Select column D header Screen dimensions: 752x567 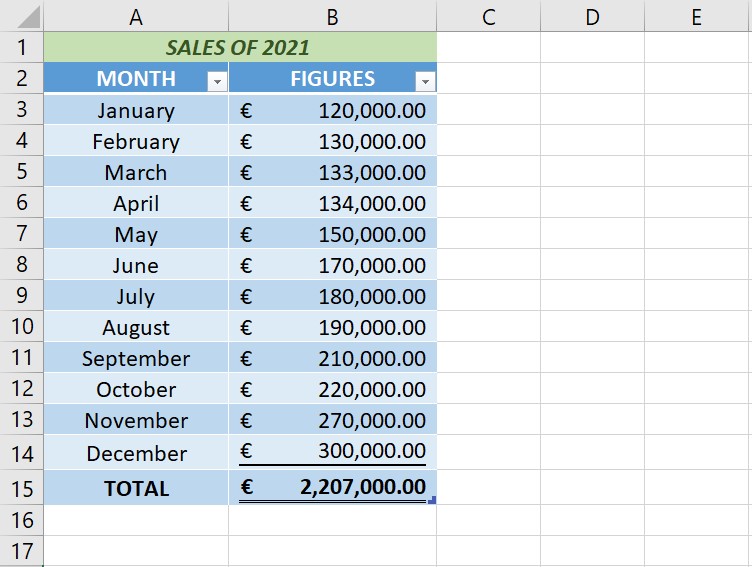pyautogui.click(x=592, y=17)
